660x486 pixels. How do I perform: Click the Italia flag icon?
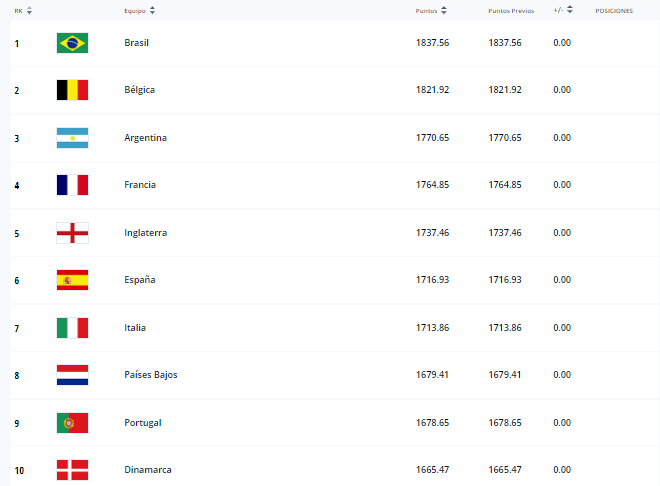[x=72, y=328]
